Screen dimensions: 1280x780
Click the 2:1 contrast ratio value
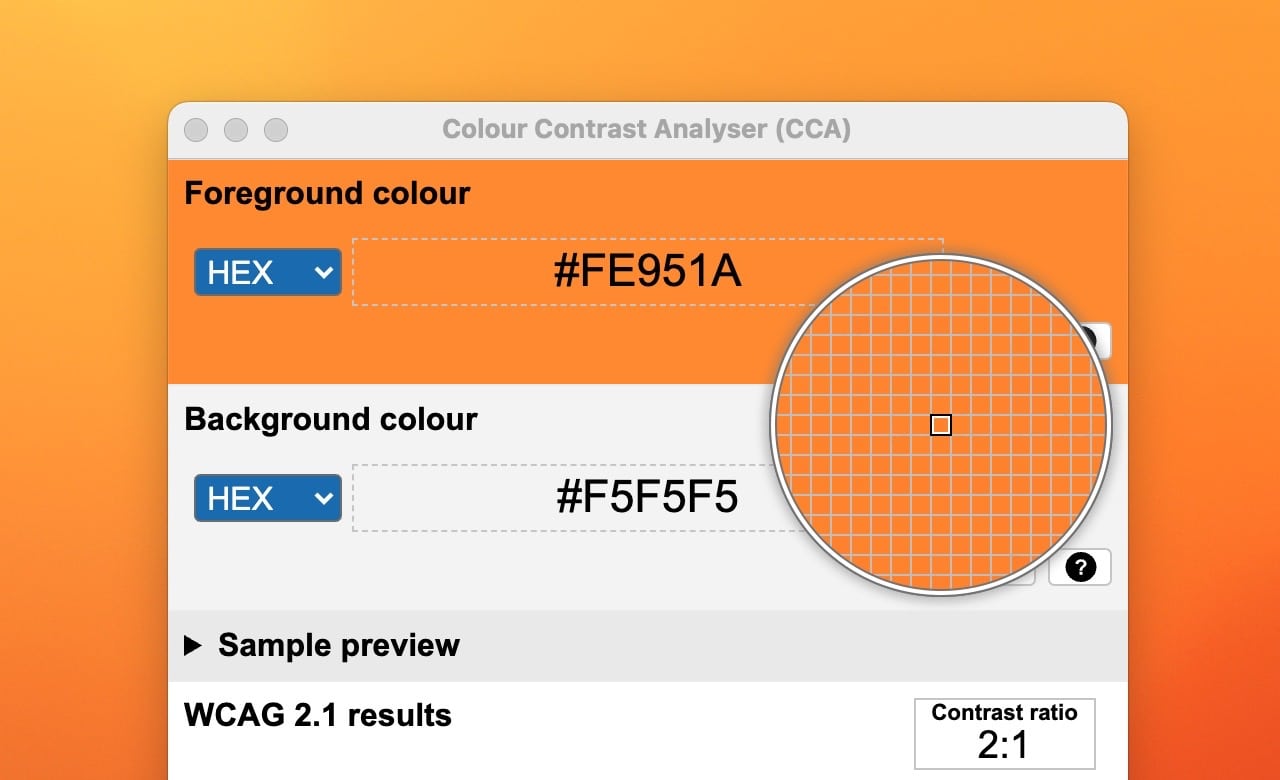1003,744
